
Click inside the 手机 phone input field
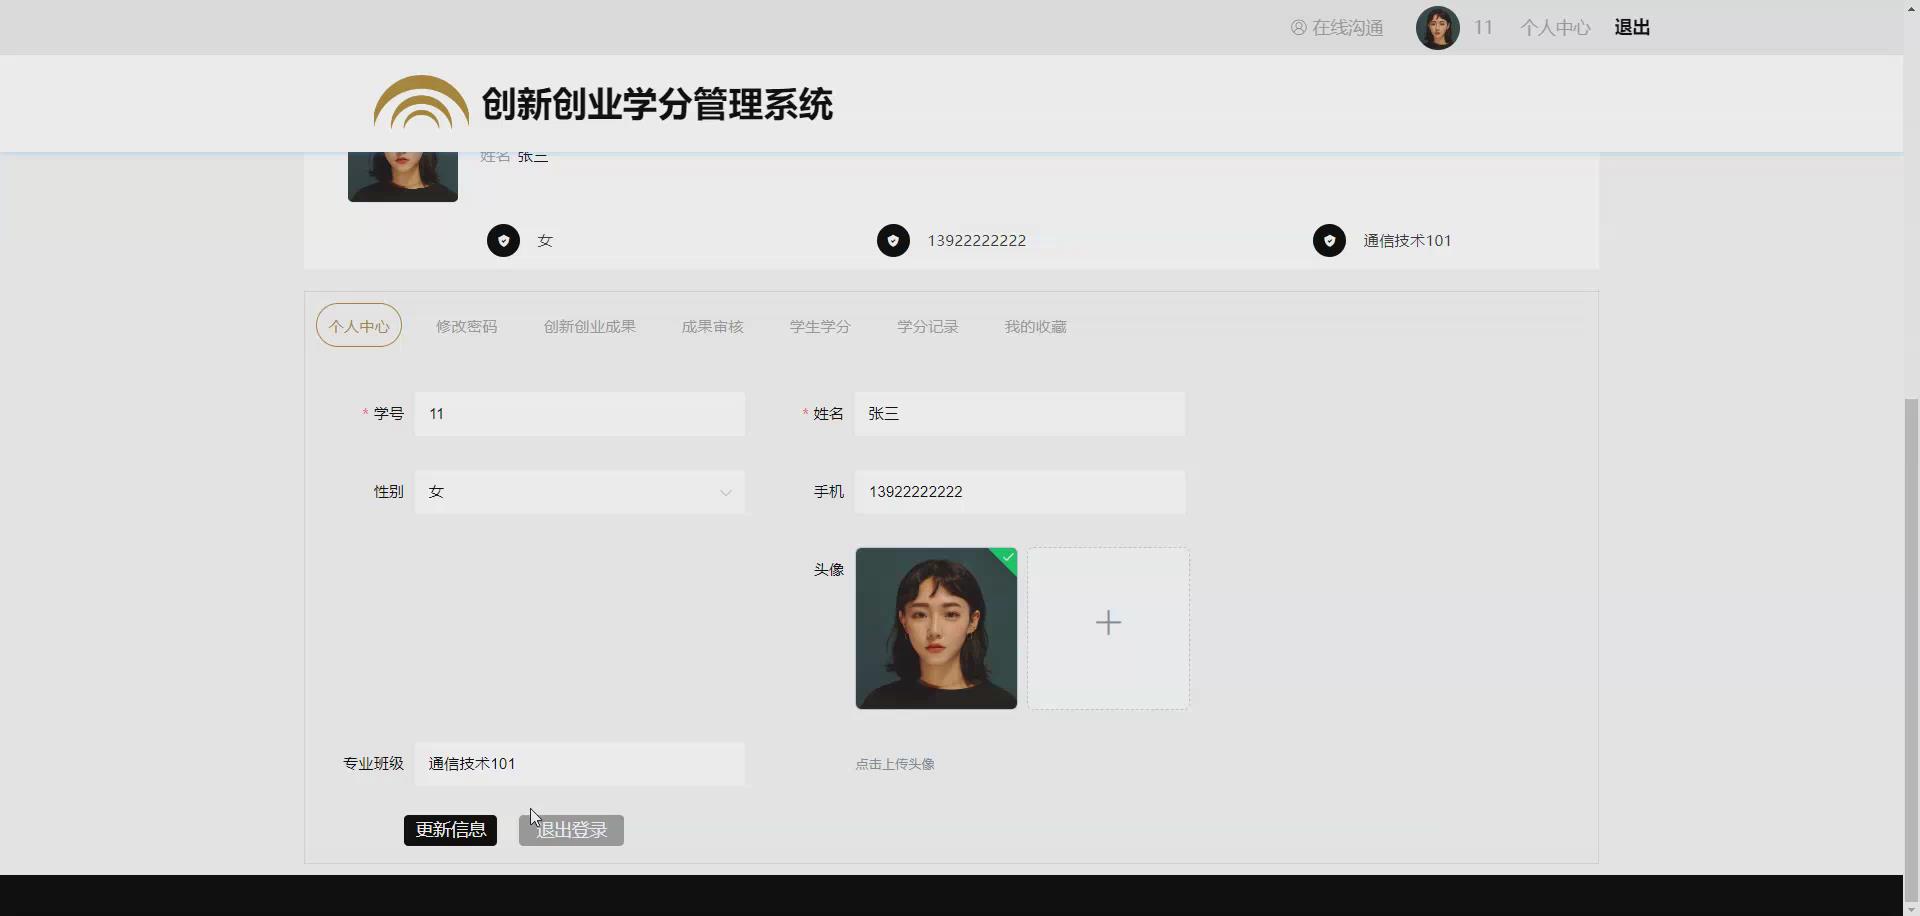point(1018,491)
